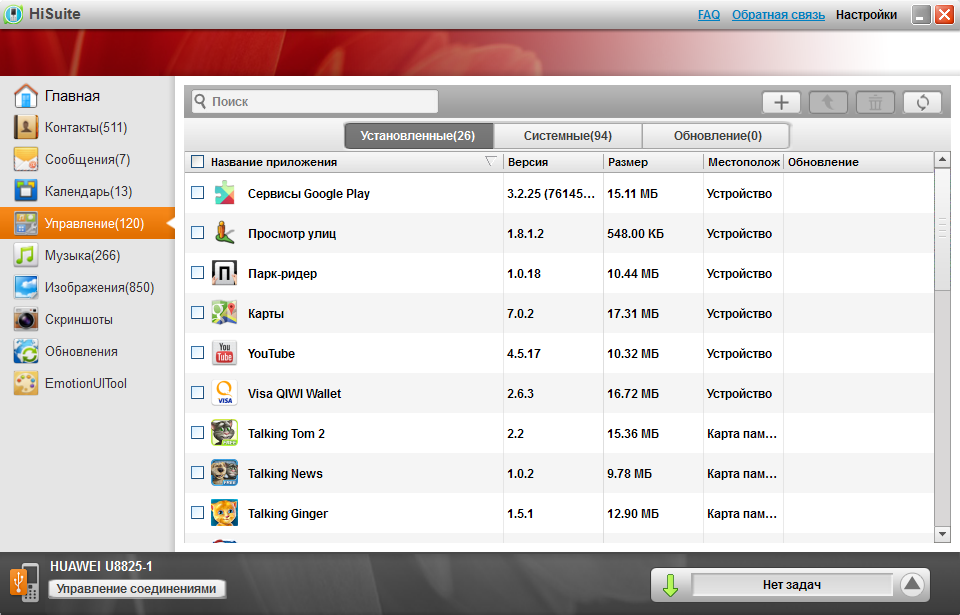The height and width of the screenshot is (615, 960).
Task: Click the Просмотр улиц app icon
Action: click(225, 233)
